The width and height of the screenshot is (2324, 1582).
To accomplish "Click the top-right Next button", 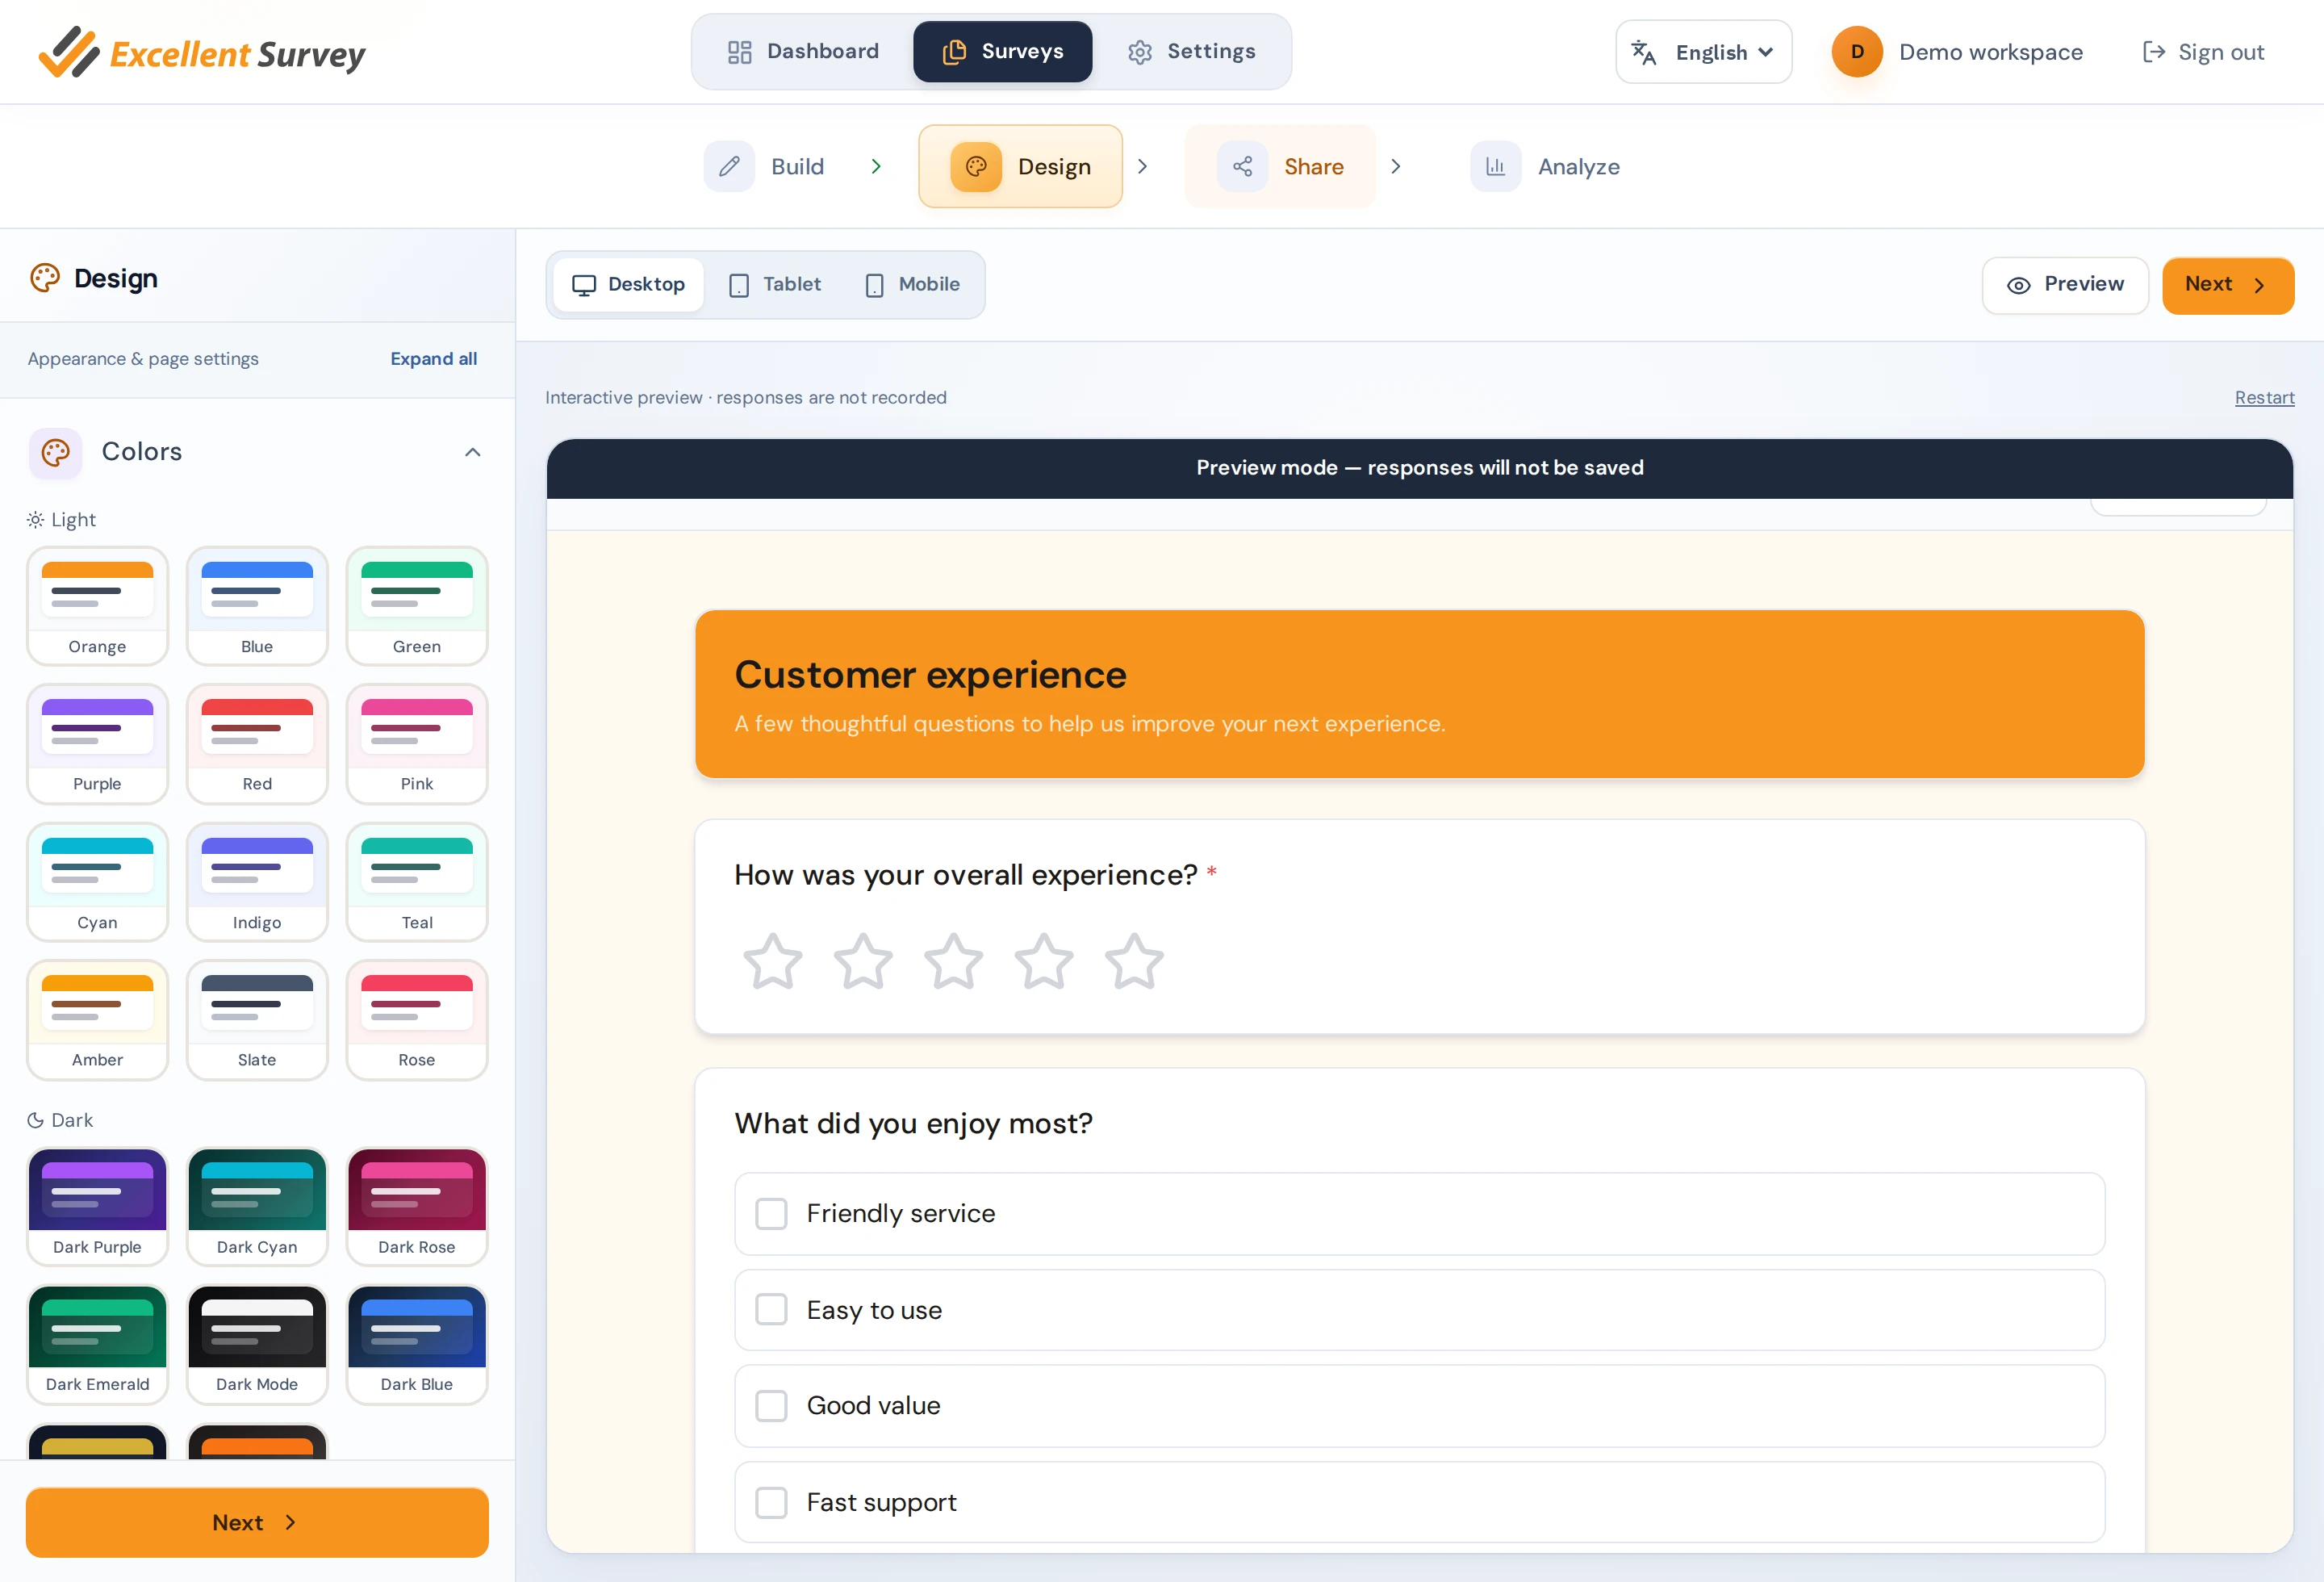I will tap(2227, 285).
